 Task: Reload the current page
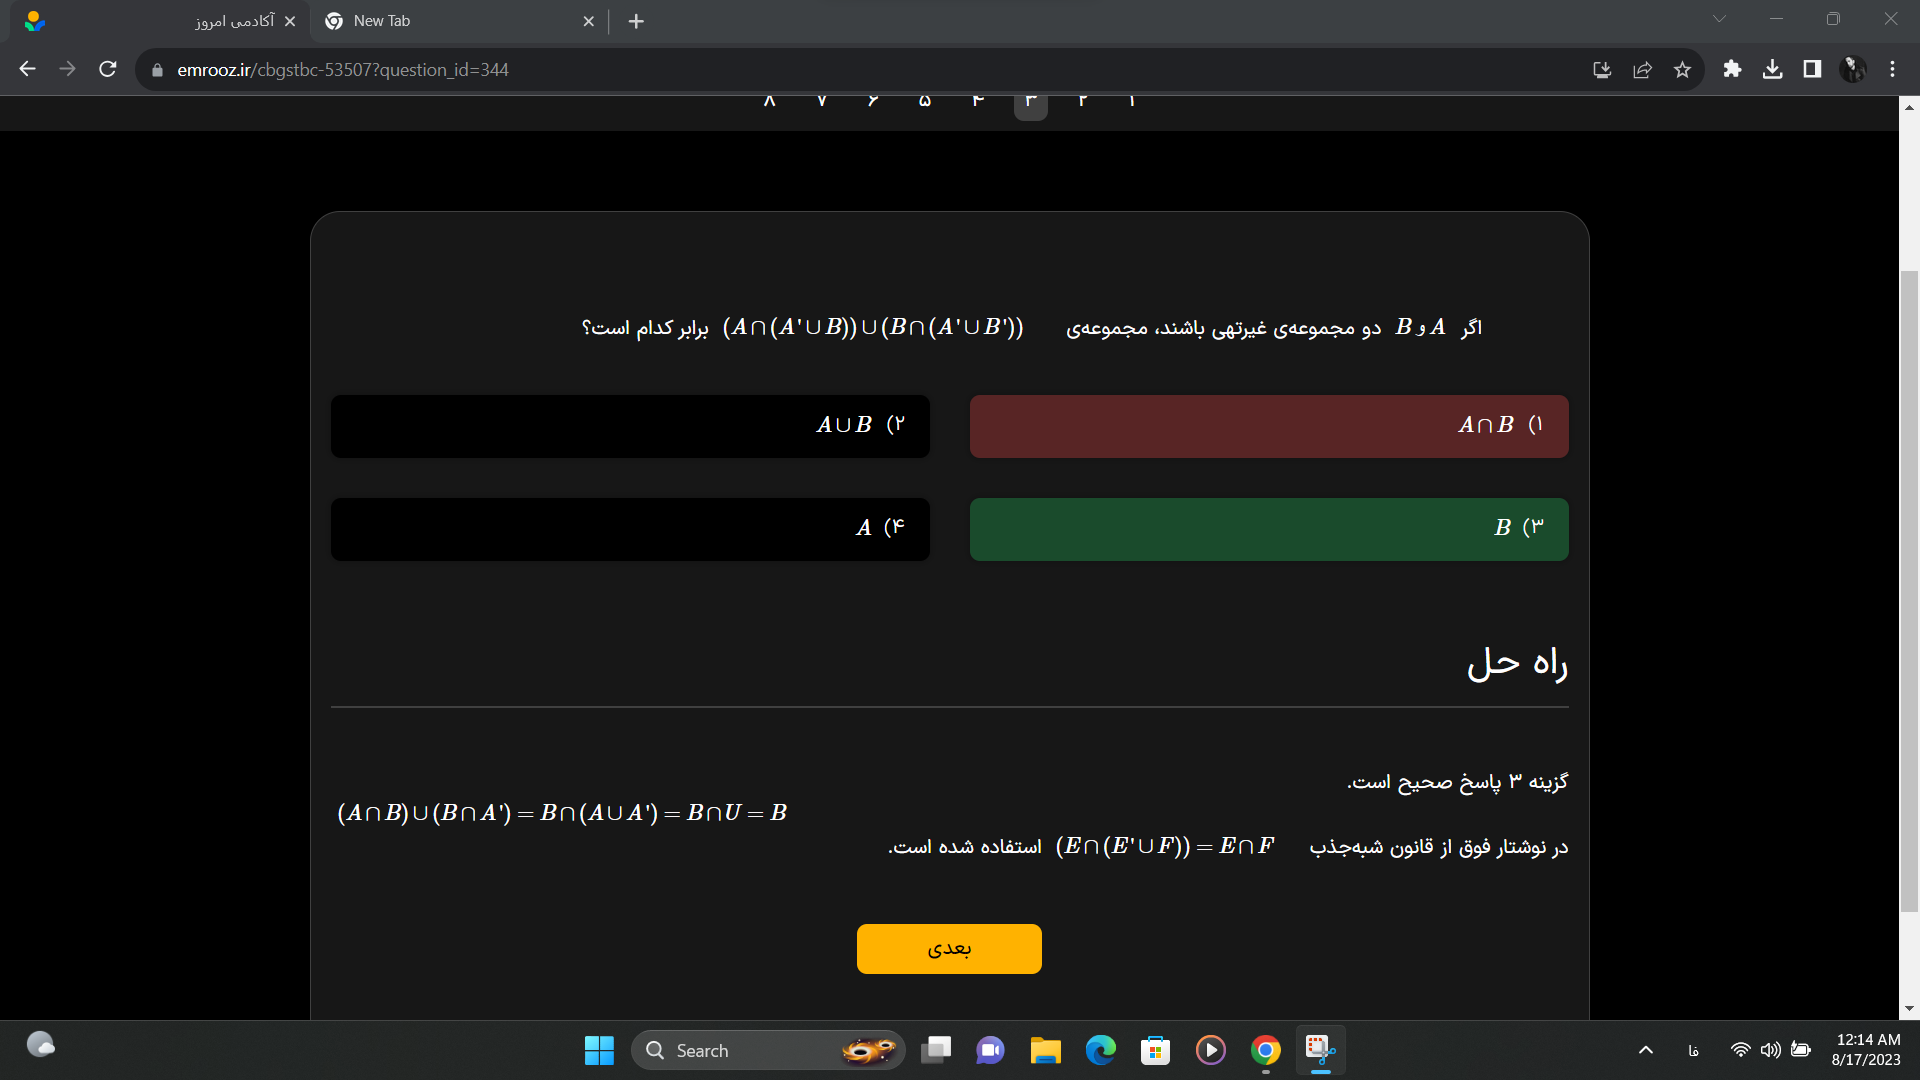pos(108,69)
